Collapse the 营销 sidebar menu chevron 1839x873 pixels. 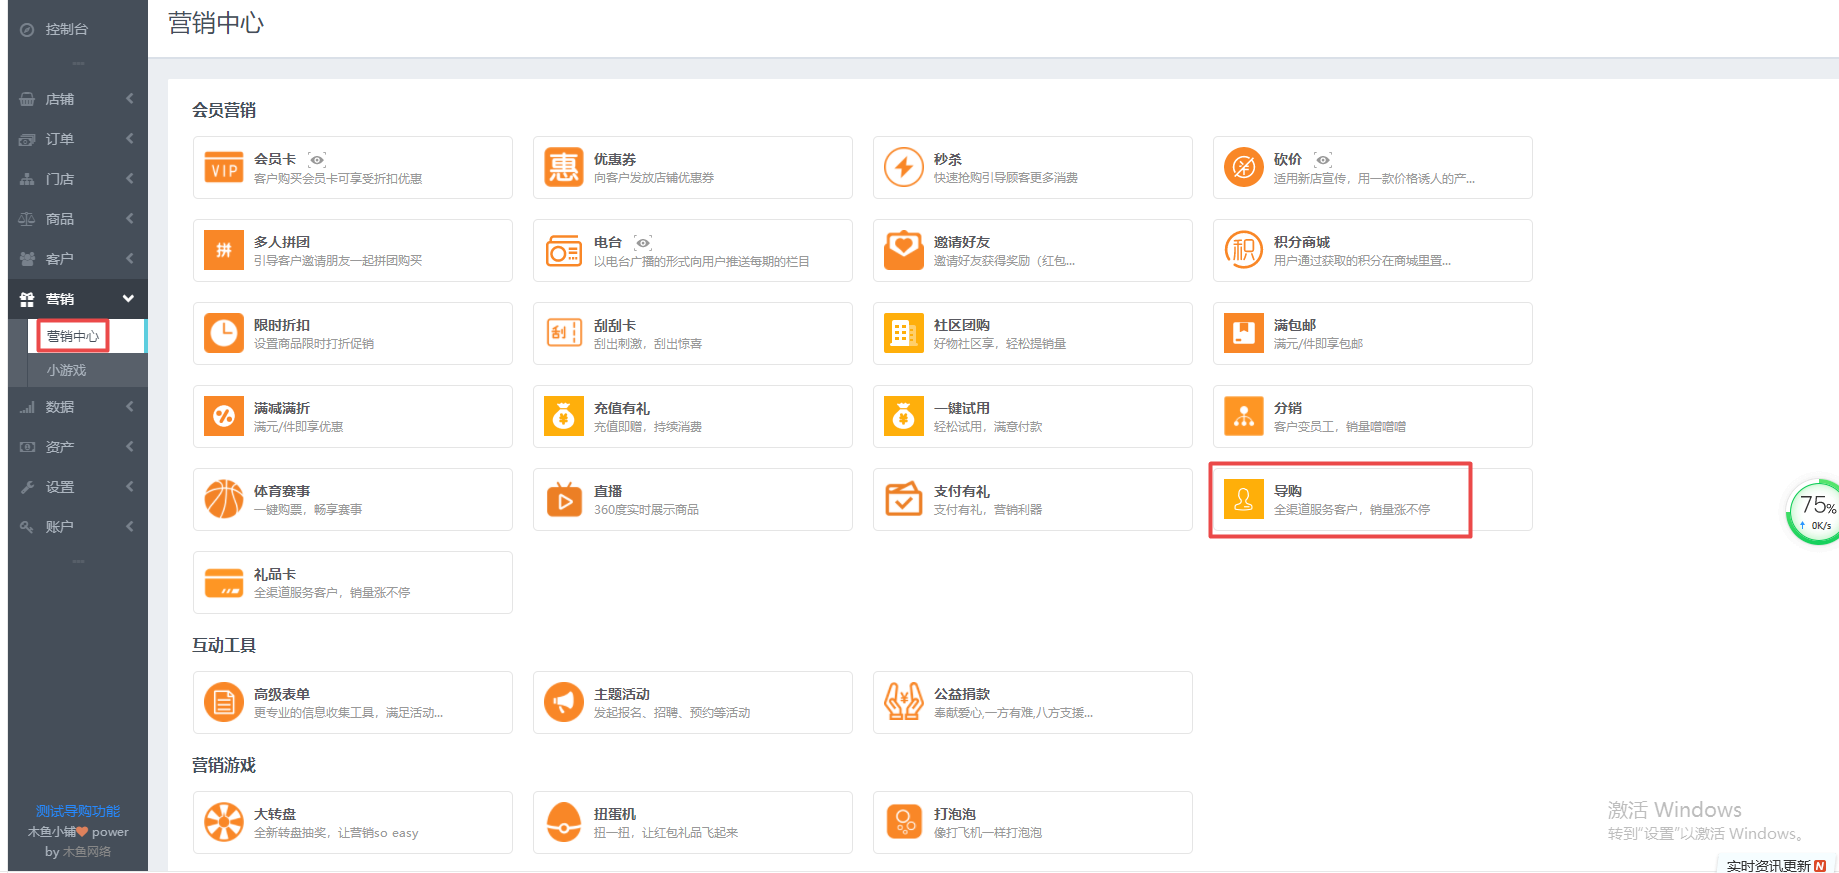129,299
